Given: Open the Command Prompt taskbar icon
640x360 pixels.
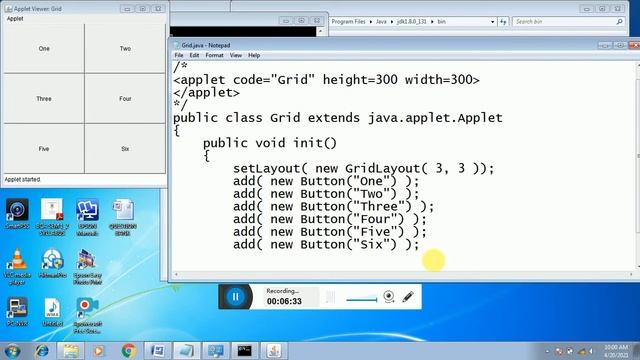Looking at the screenshot, I should [245, 351].
